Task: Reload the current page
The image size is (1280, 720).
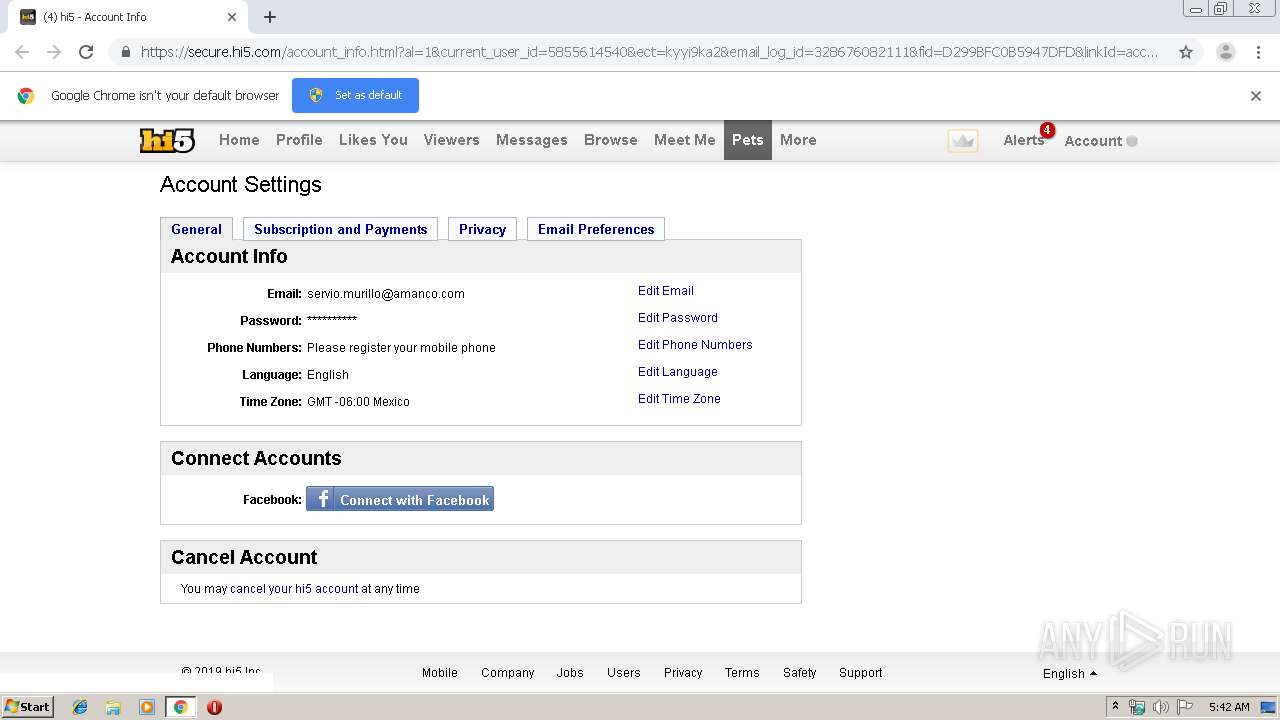Action: (86, 52)
